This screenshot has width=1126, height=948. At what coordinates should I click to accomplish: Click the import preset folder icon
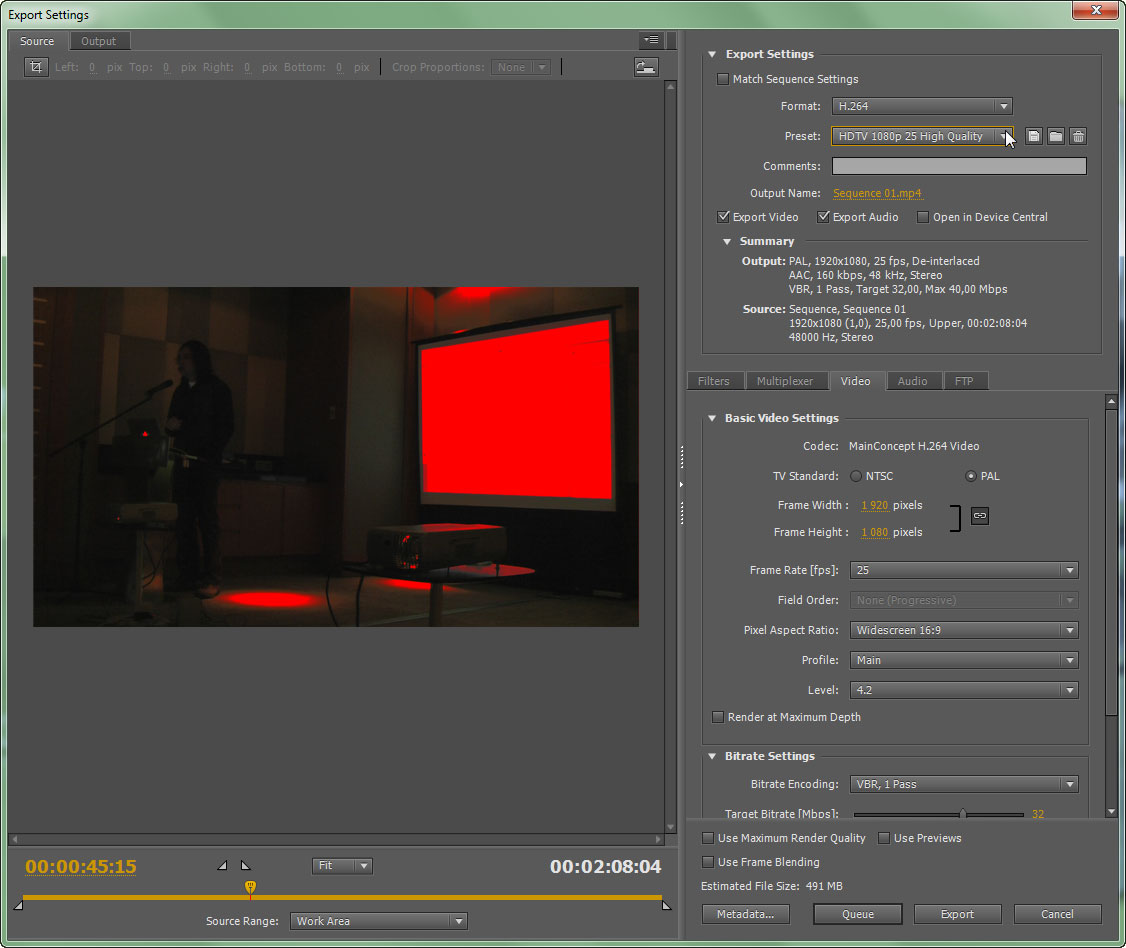[1056, 136]
